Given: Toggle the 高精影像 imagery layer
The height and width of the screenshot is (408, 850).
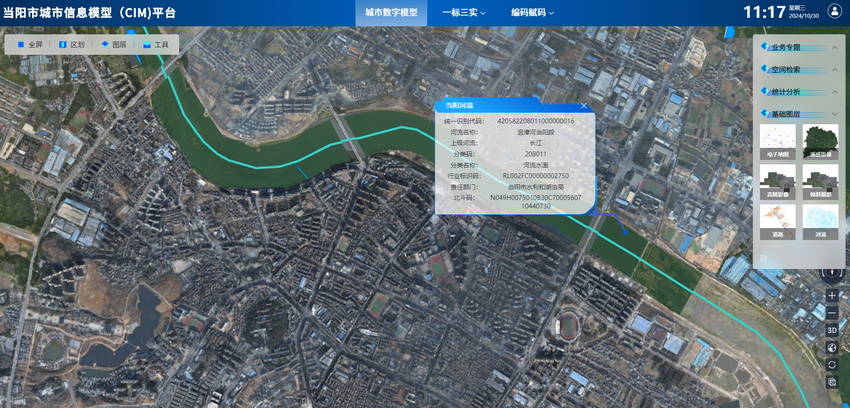Looking at the screenshot, I should 820,141.
